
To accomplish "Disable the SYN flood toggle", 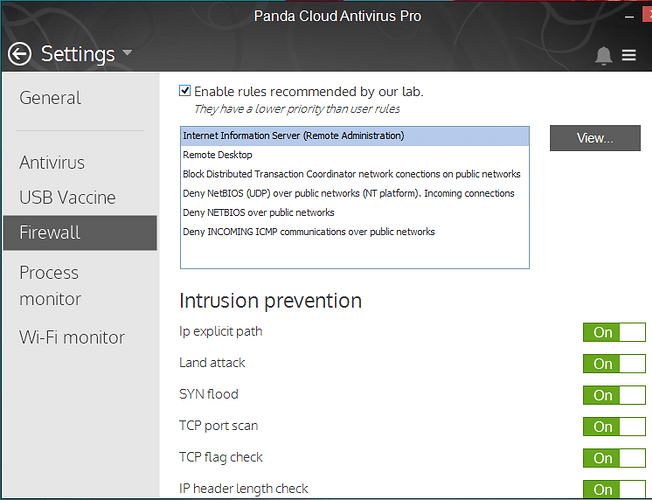I will [x=614, y=395].
